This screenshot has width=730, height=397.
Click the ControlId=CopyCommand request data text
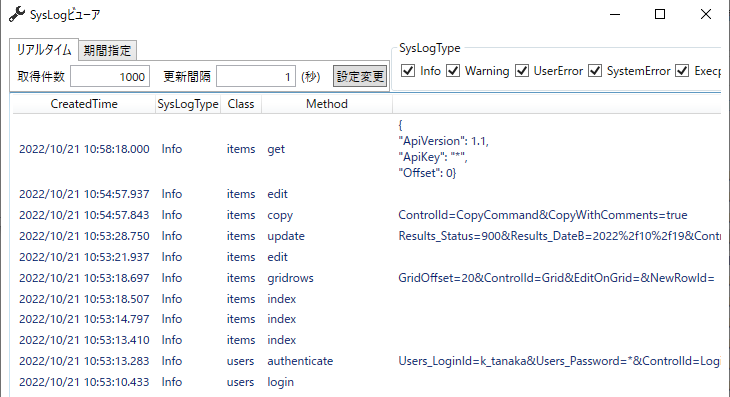(x=542, y=215)
